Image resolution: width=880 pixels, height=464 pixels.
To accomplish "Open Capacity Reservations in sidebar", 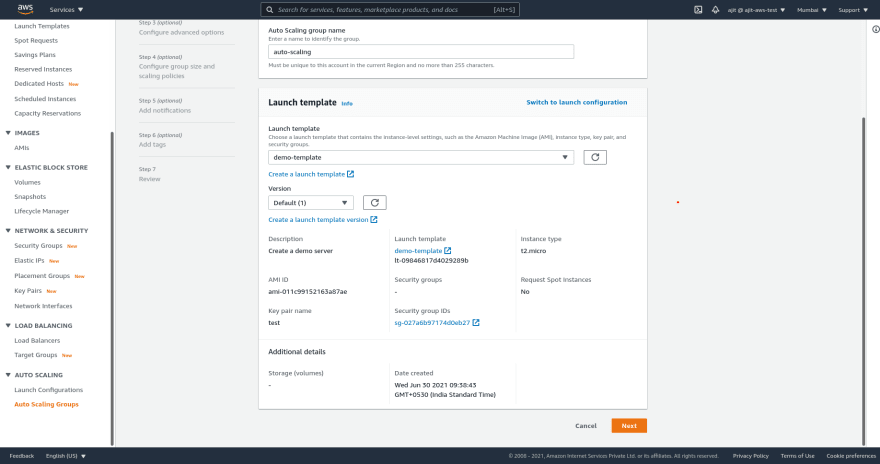I will click(48, 113).
